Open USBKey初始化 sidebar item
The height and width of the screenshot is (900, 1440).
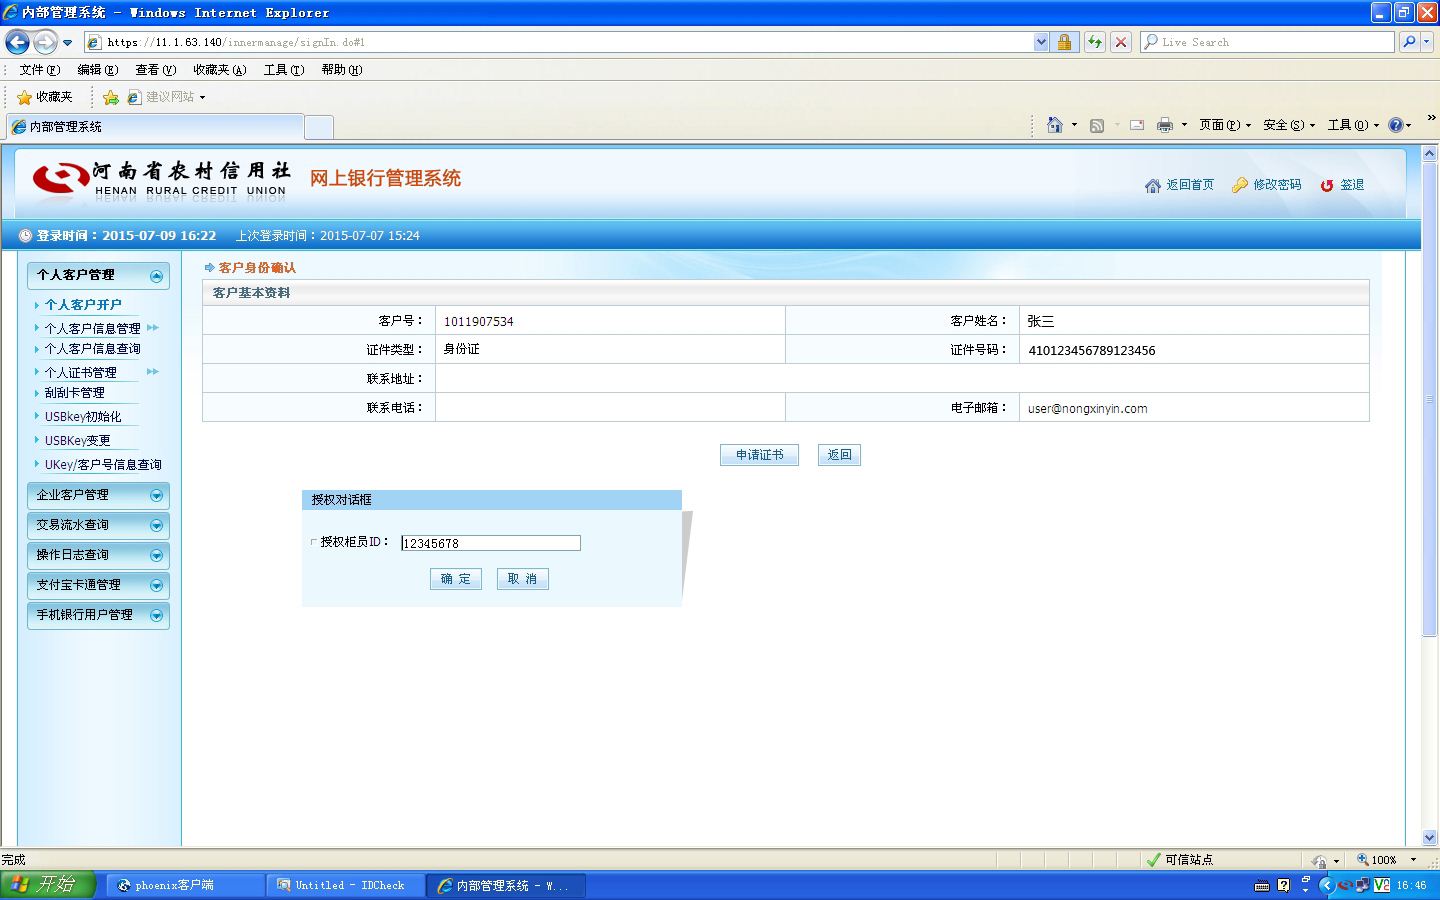82,417
